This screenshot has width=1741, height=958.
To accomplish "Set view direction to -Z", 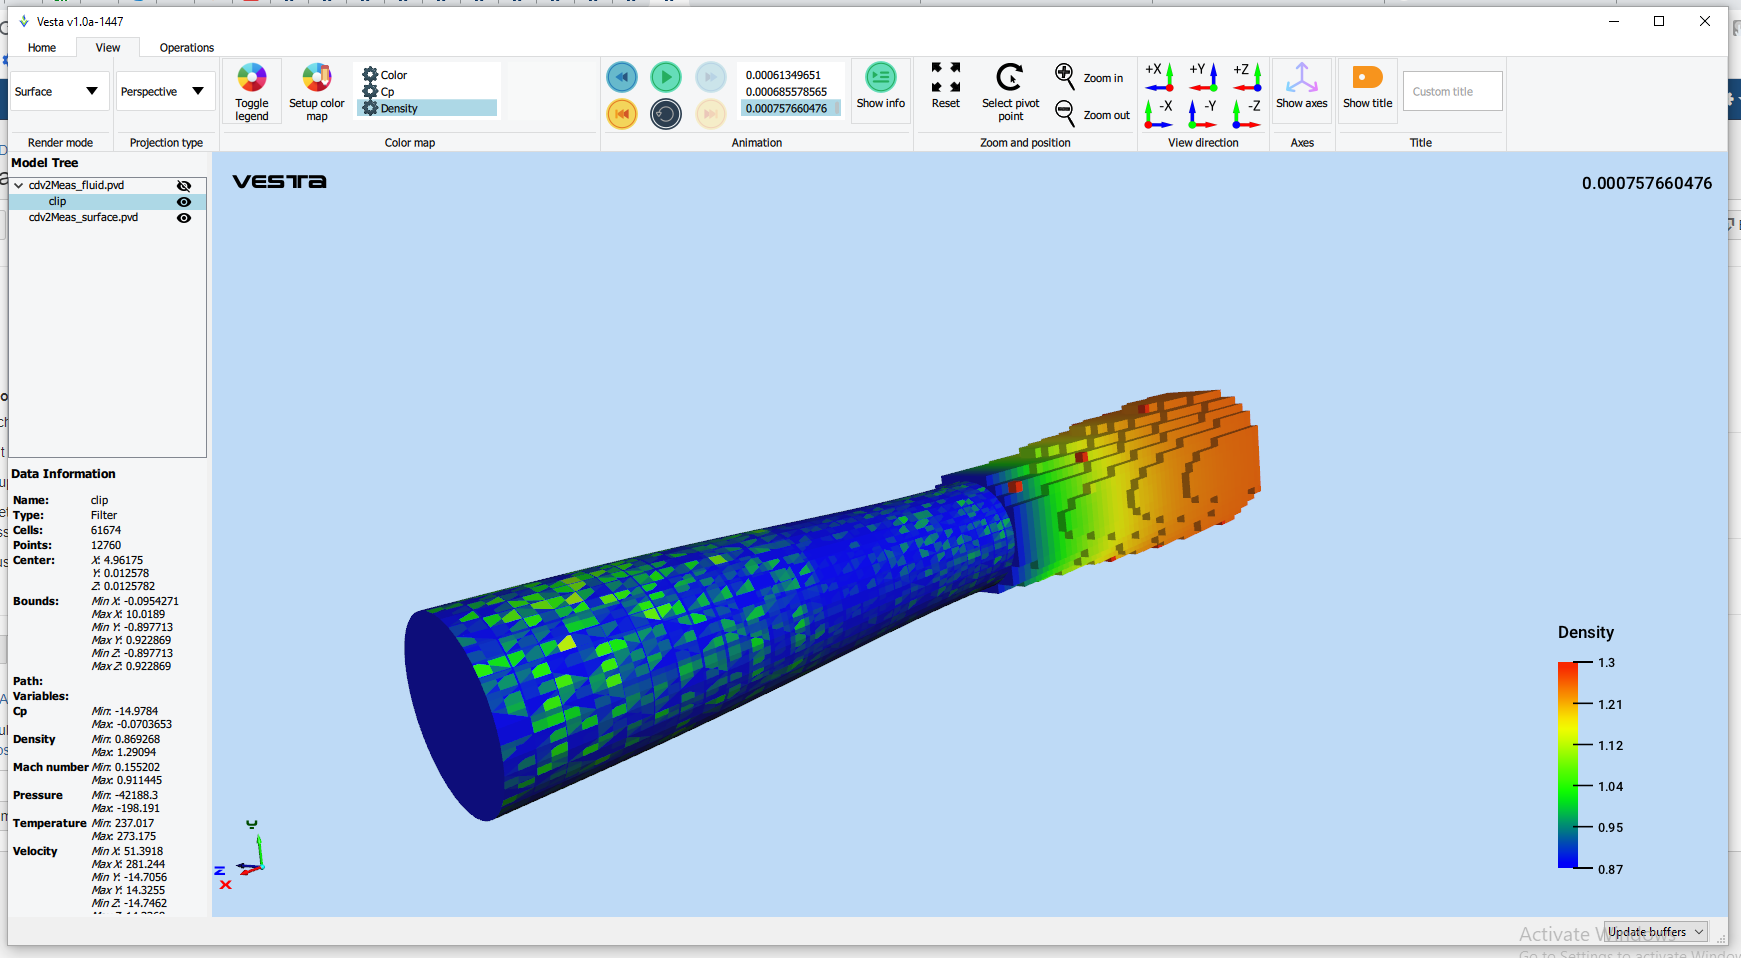I will point(1247,113).
